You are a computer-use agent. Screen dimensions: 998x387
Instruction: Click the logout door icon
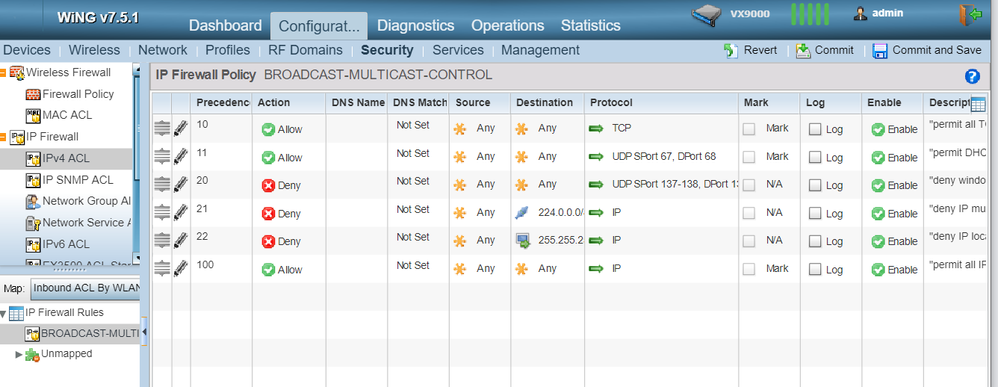click(971, 15)
